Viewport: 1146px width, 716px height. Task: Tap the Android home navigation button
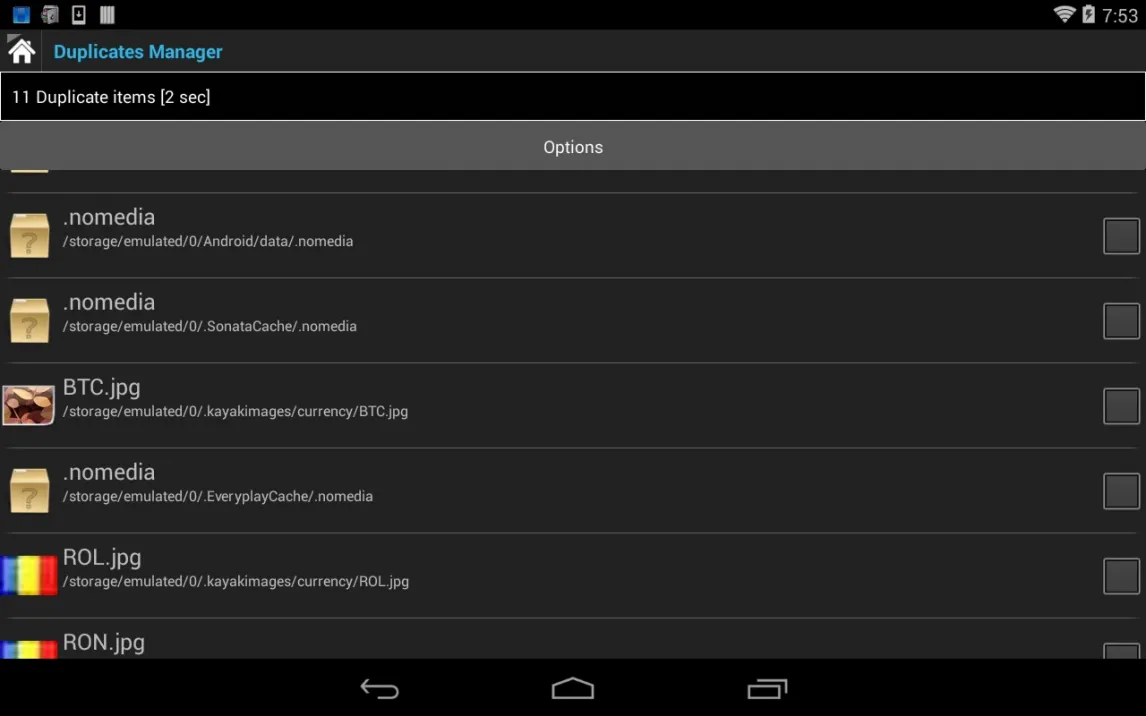click(x=573, y=688)
